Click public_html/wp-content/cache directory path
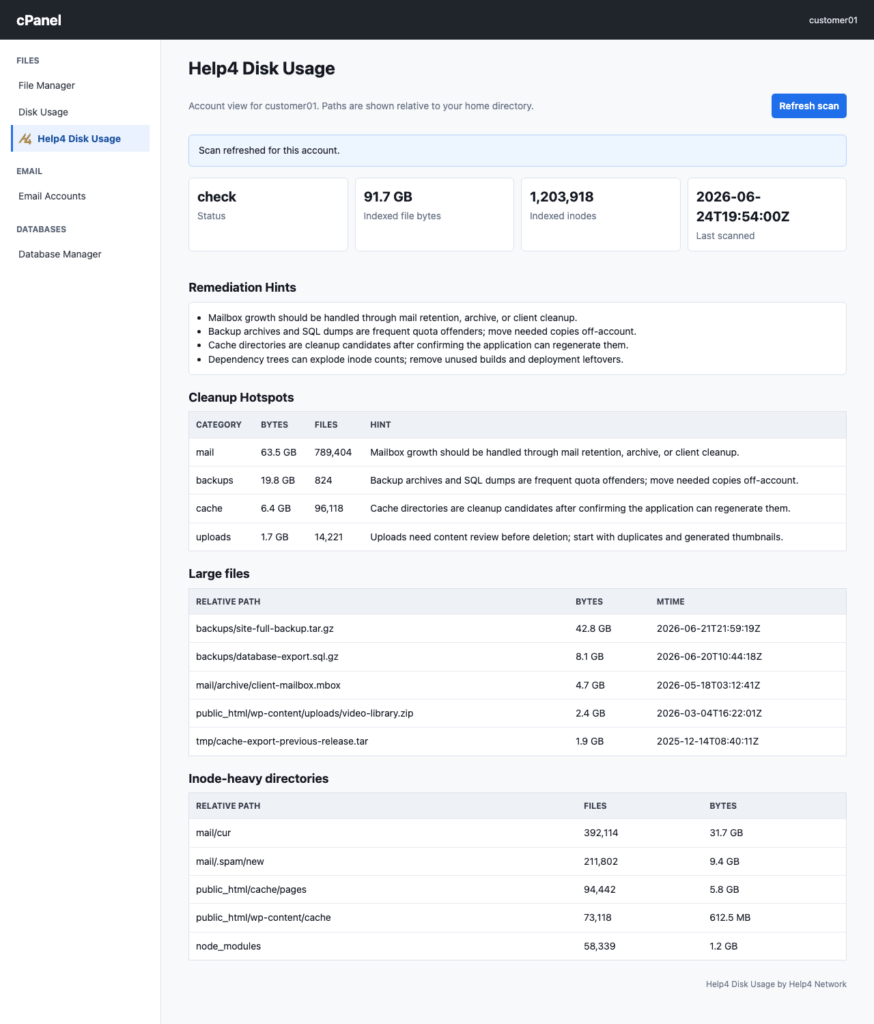The height and width of the screenshot is (1024, 874). coord(263,918)
